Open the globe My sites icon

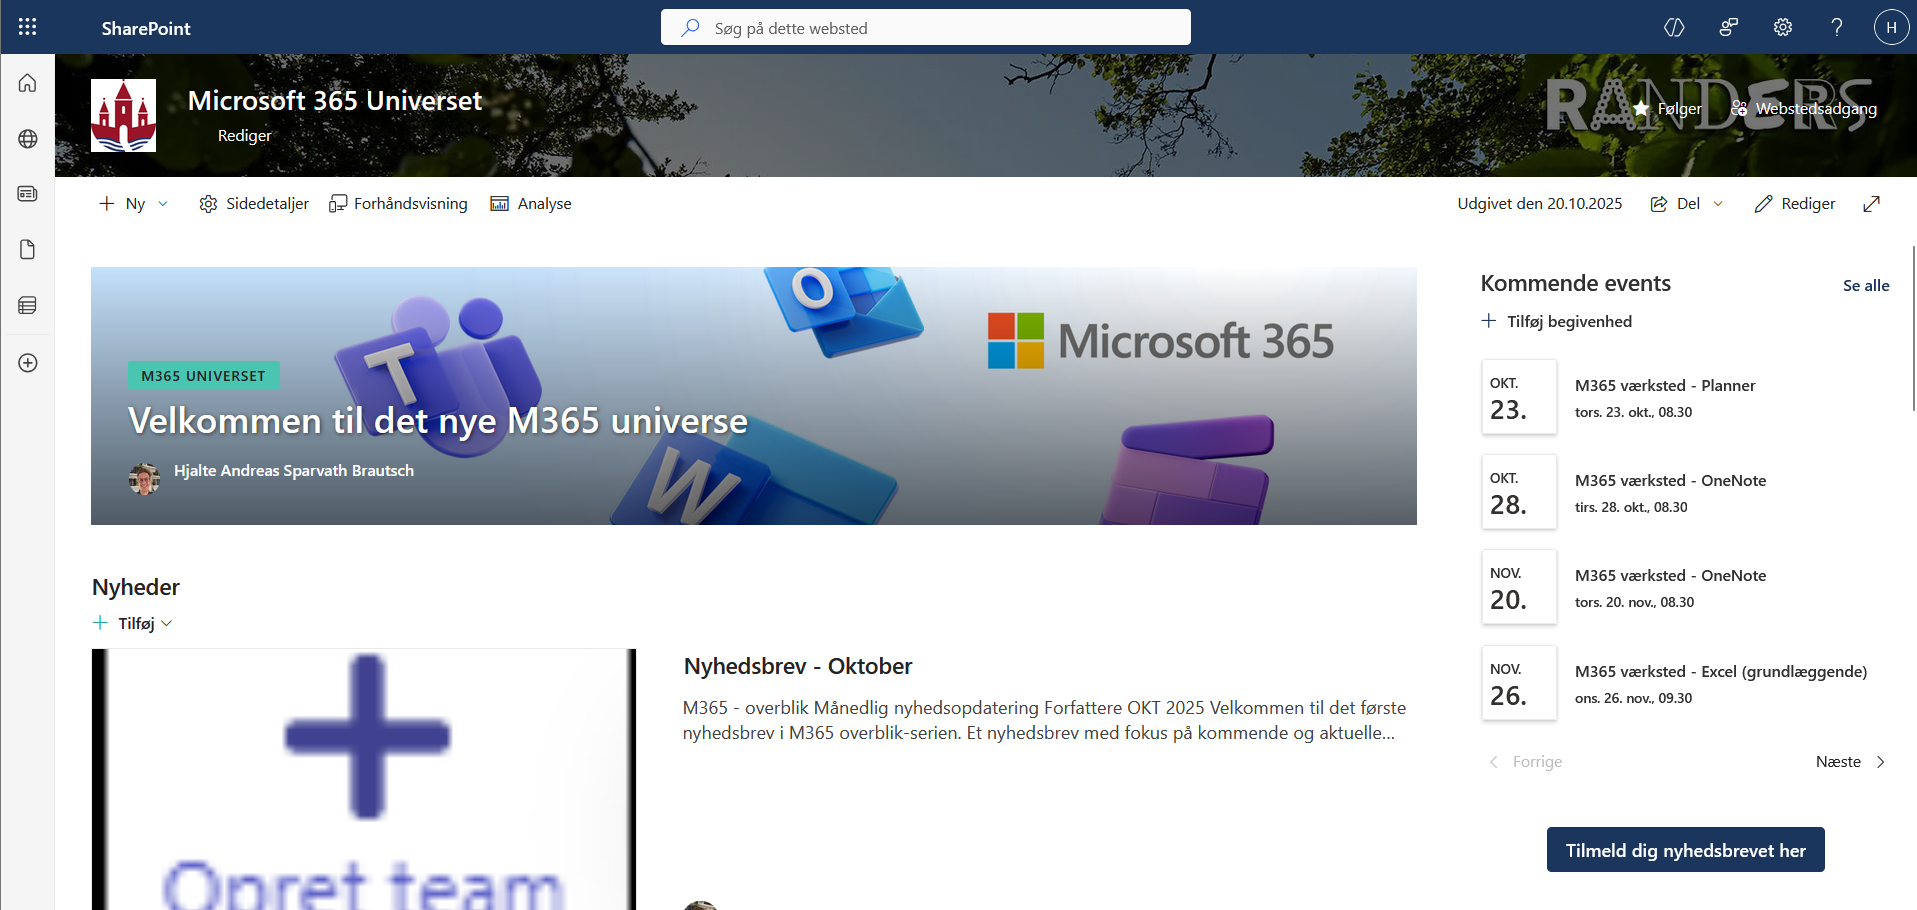pyautogui.click(x=27, y=139)
